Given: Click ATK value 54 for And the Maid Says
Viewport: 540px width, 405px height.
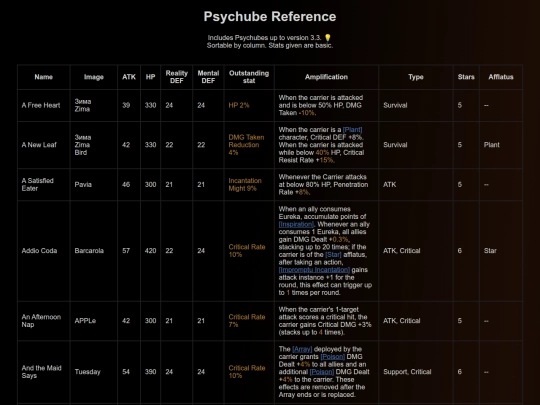Looking at the screenshot, I should (126, 372).
